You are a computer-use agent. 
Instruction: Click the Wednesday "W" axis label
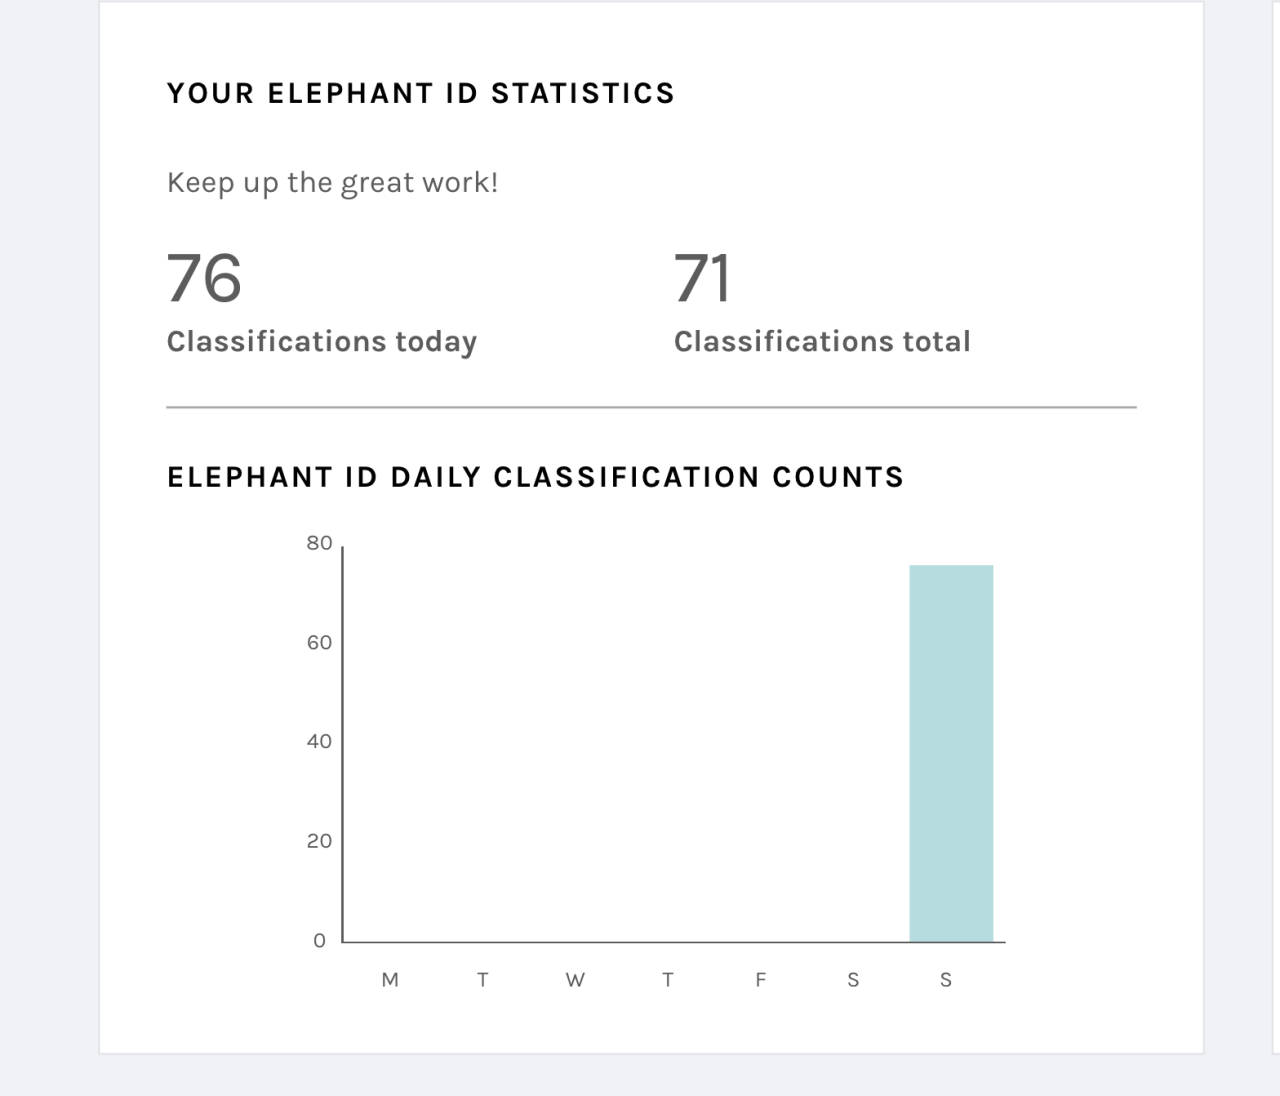(575, 980)
